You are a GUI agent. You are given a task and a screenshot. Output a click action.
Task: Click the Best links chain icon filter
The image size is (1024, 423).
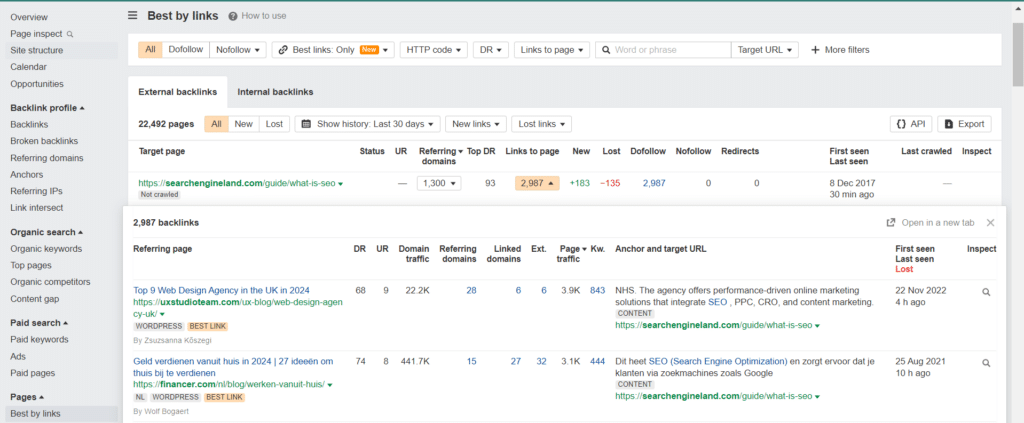pyautogui.click(x=283, y=50)
